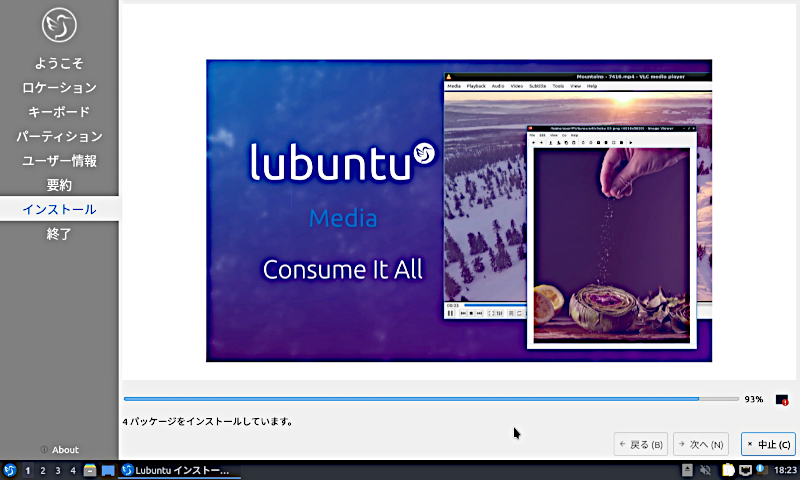800x480 pixels.
Task: Select the 終了 step in sidebar
Action: click(x=59, y=234)
